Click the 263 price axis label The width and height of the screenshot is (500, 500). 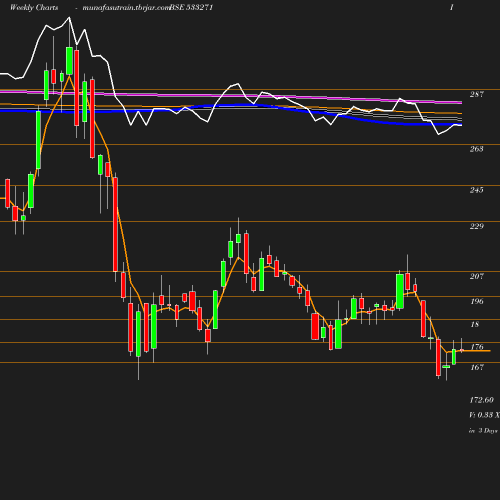tap(477, 149)
